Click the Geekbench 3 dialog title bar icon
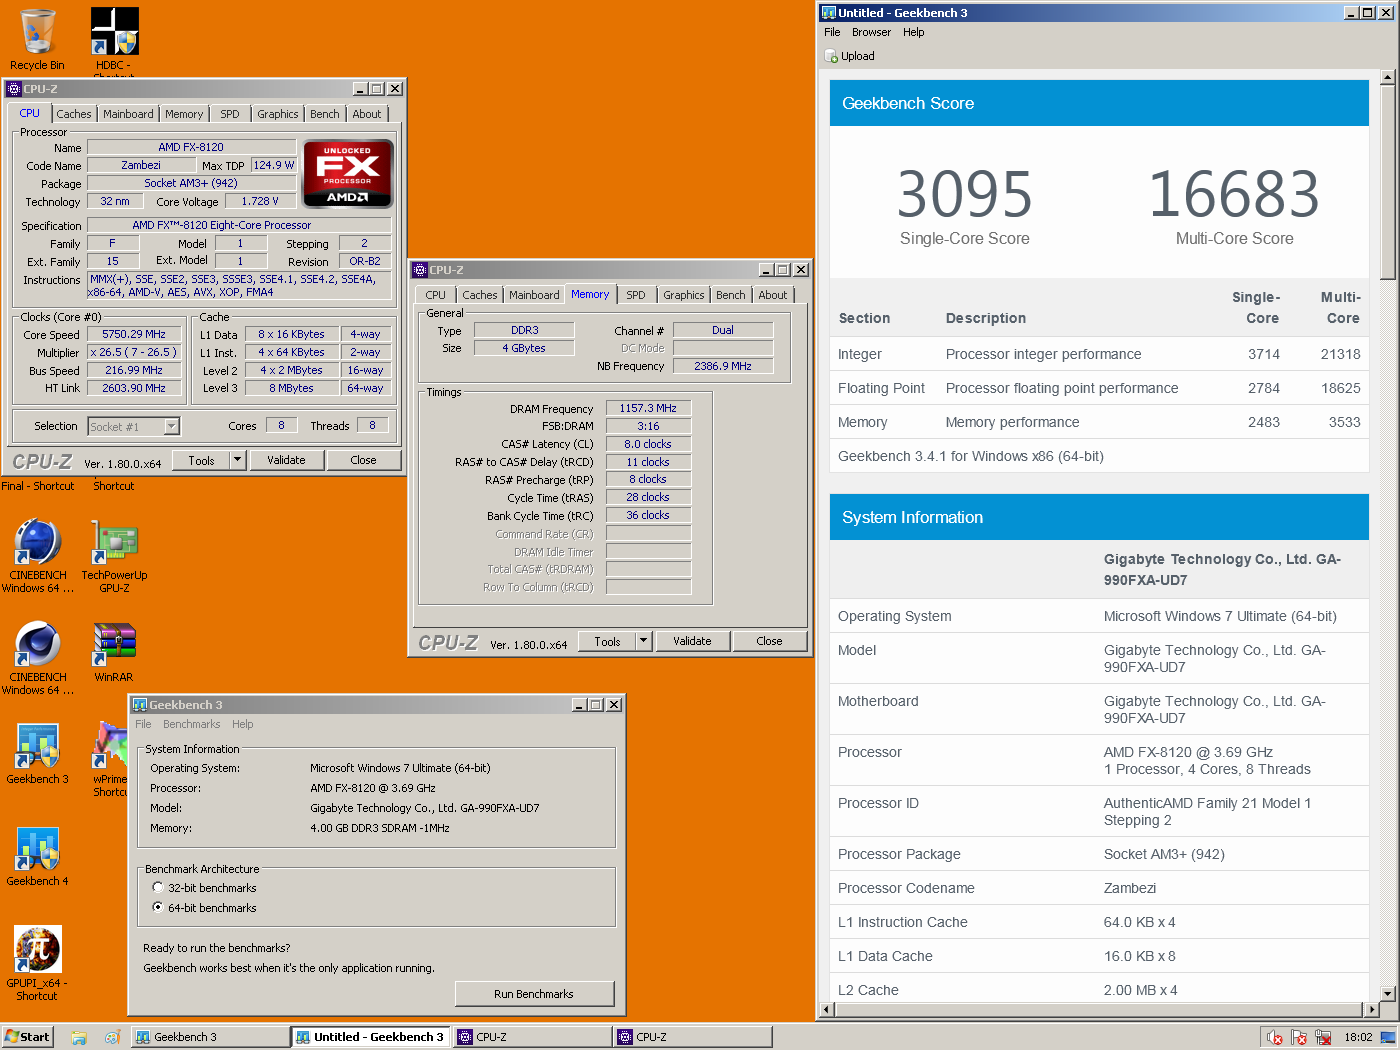Viewport: 1400px width, 1050px height. [x=140, y=705]
